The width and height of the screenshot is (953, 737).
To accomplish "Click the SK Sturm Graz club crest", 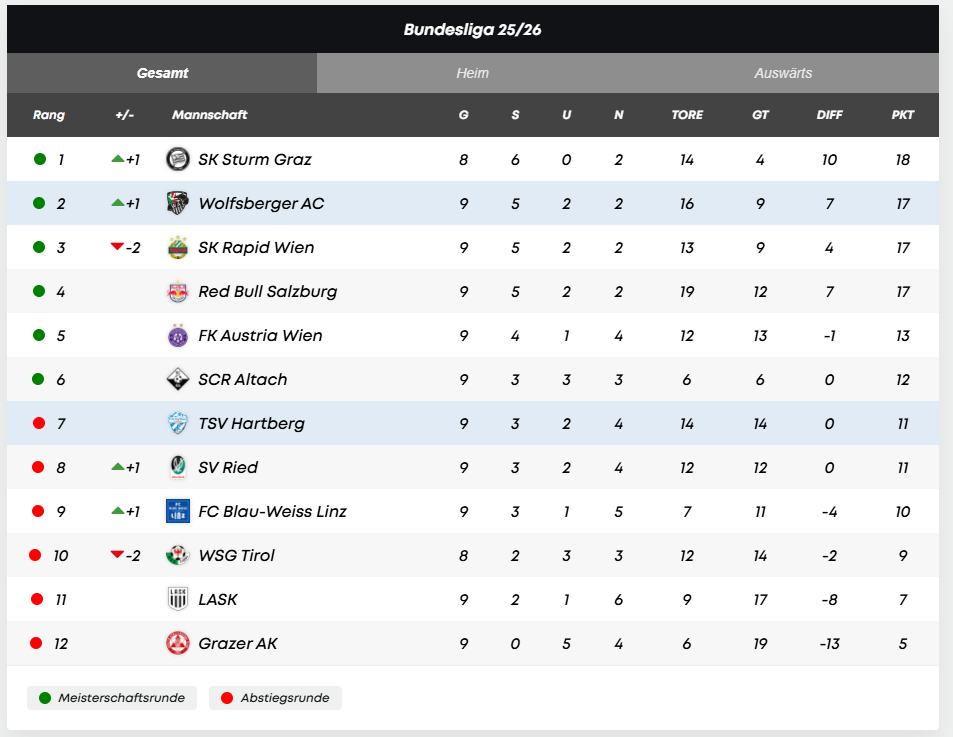I will point(178,159).
